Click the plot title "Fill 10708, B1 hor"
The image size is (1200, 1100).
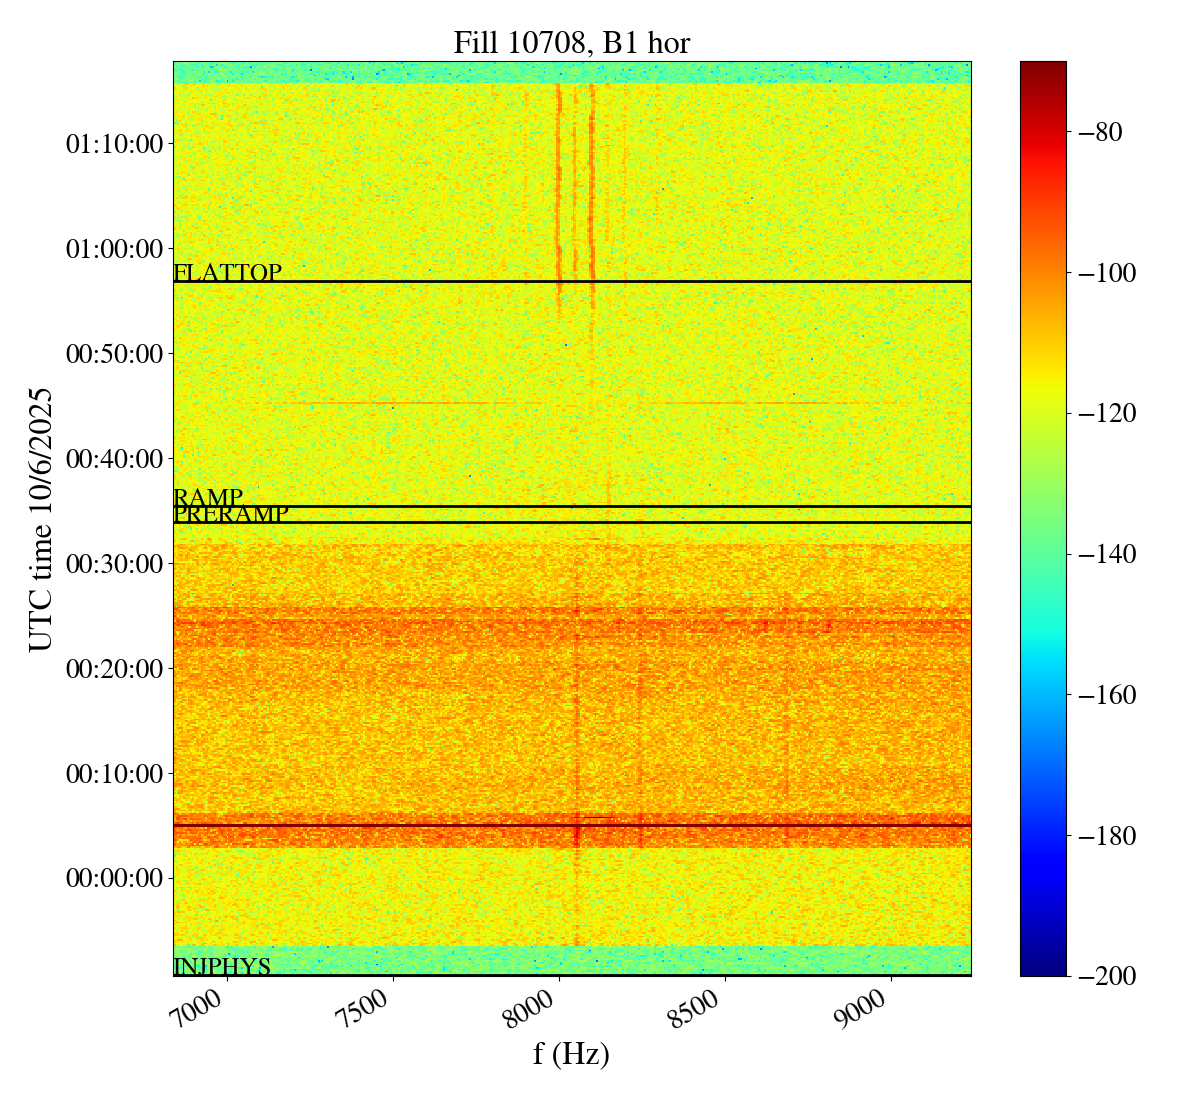coord(571,42)
